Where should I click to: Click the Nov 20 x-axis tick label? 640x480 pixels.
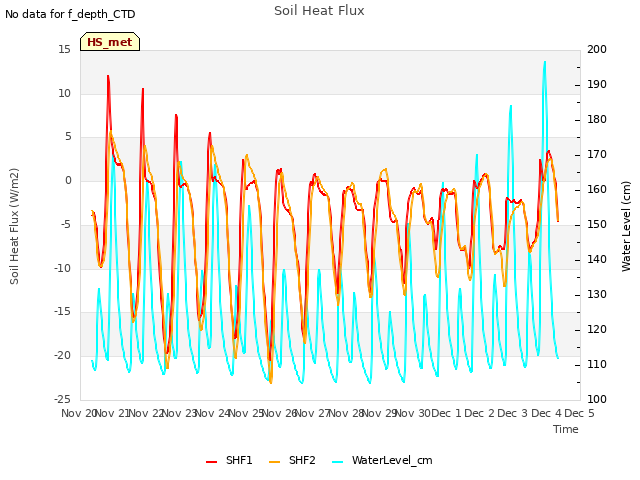click(79, 413)
